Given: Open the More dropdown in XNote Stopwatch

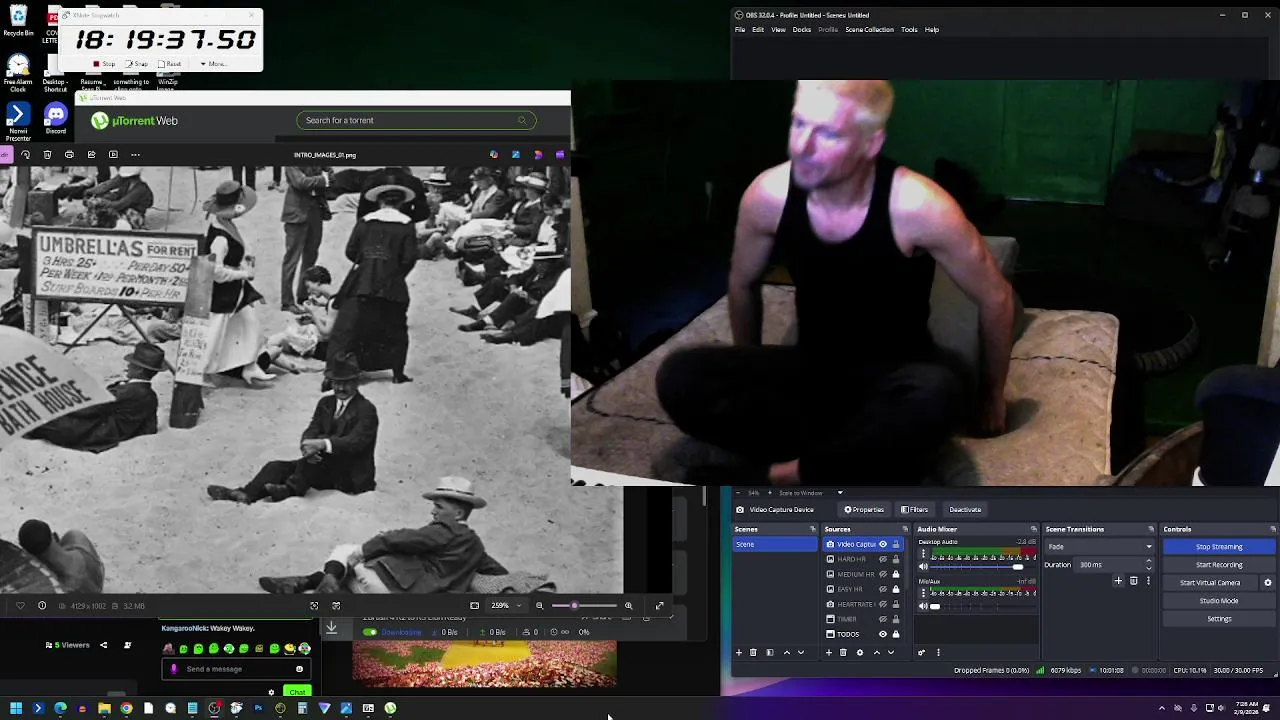Looking at the screenshot, I should coord(213,64).
